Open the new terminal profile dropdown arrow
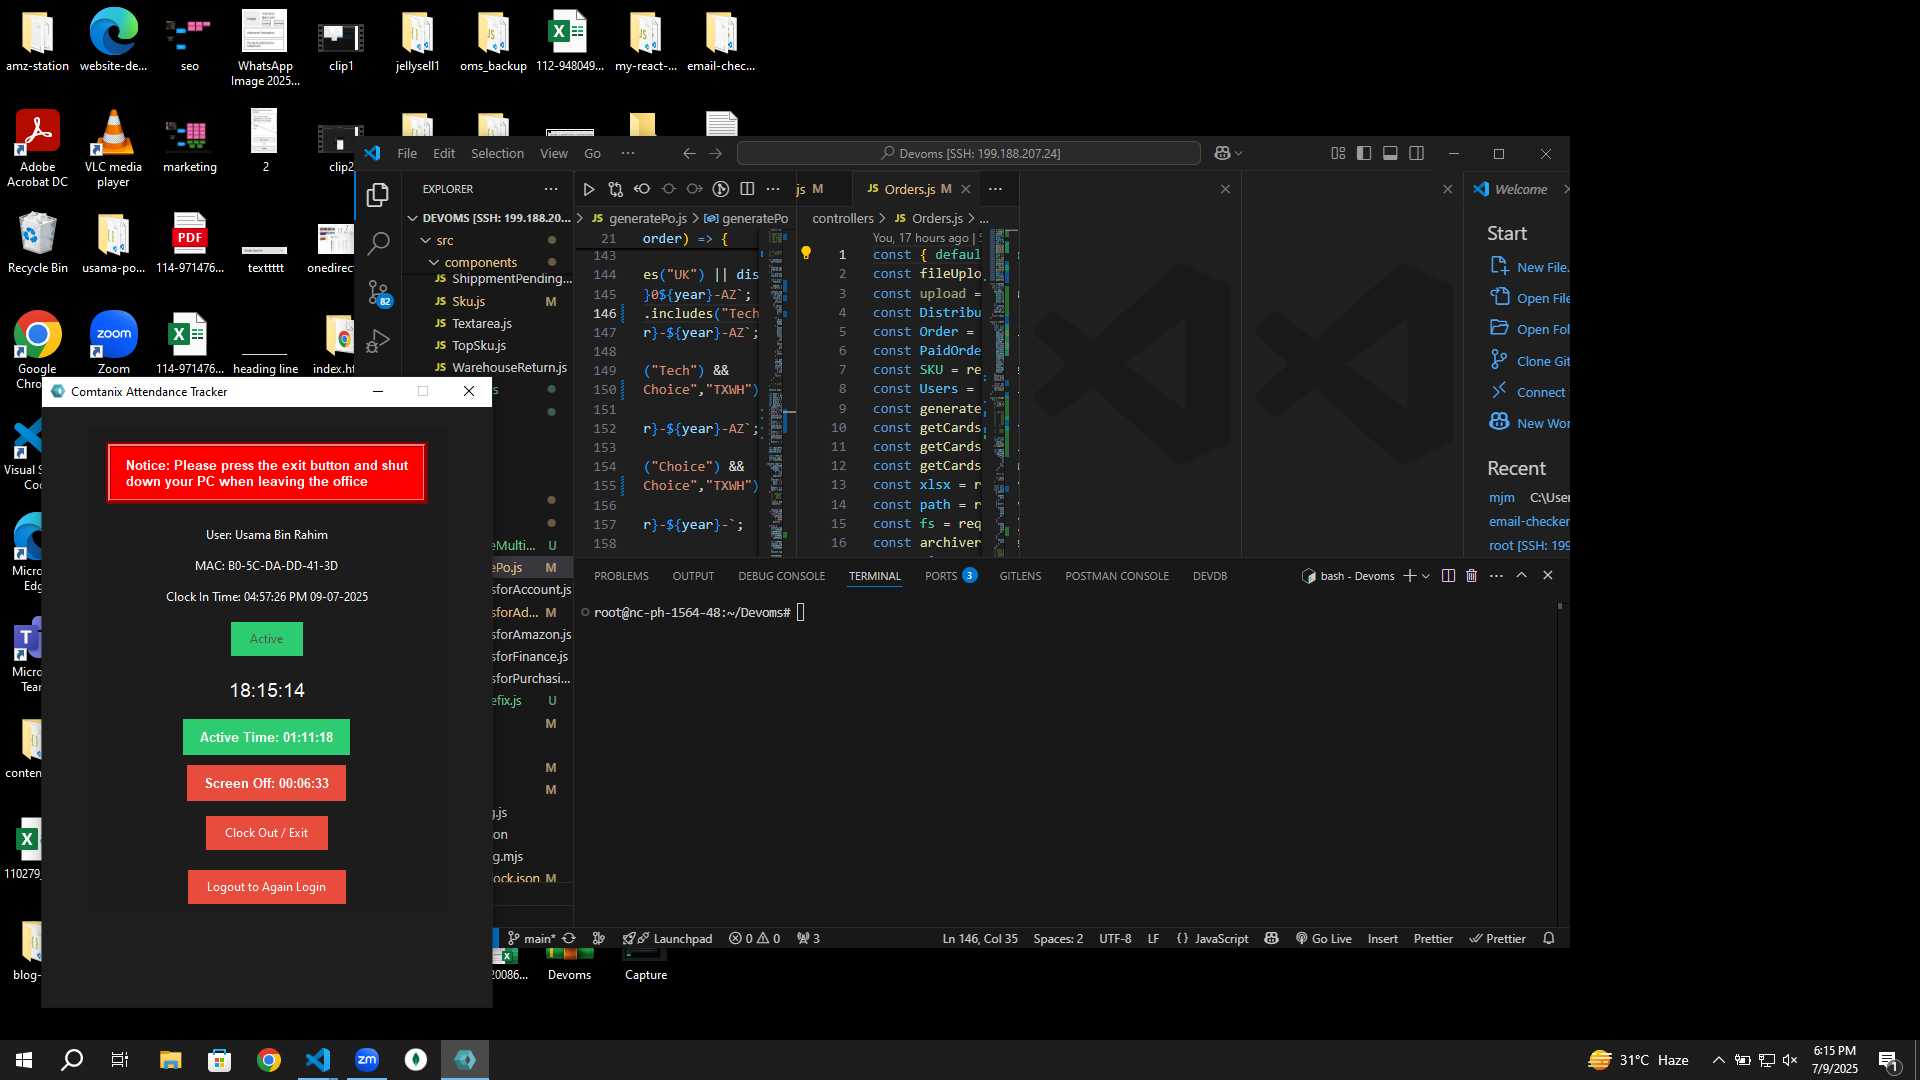Image resolution: width=1920 pixels, height=1080 pixels. (1426, 576)
